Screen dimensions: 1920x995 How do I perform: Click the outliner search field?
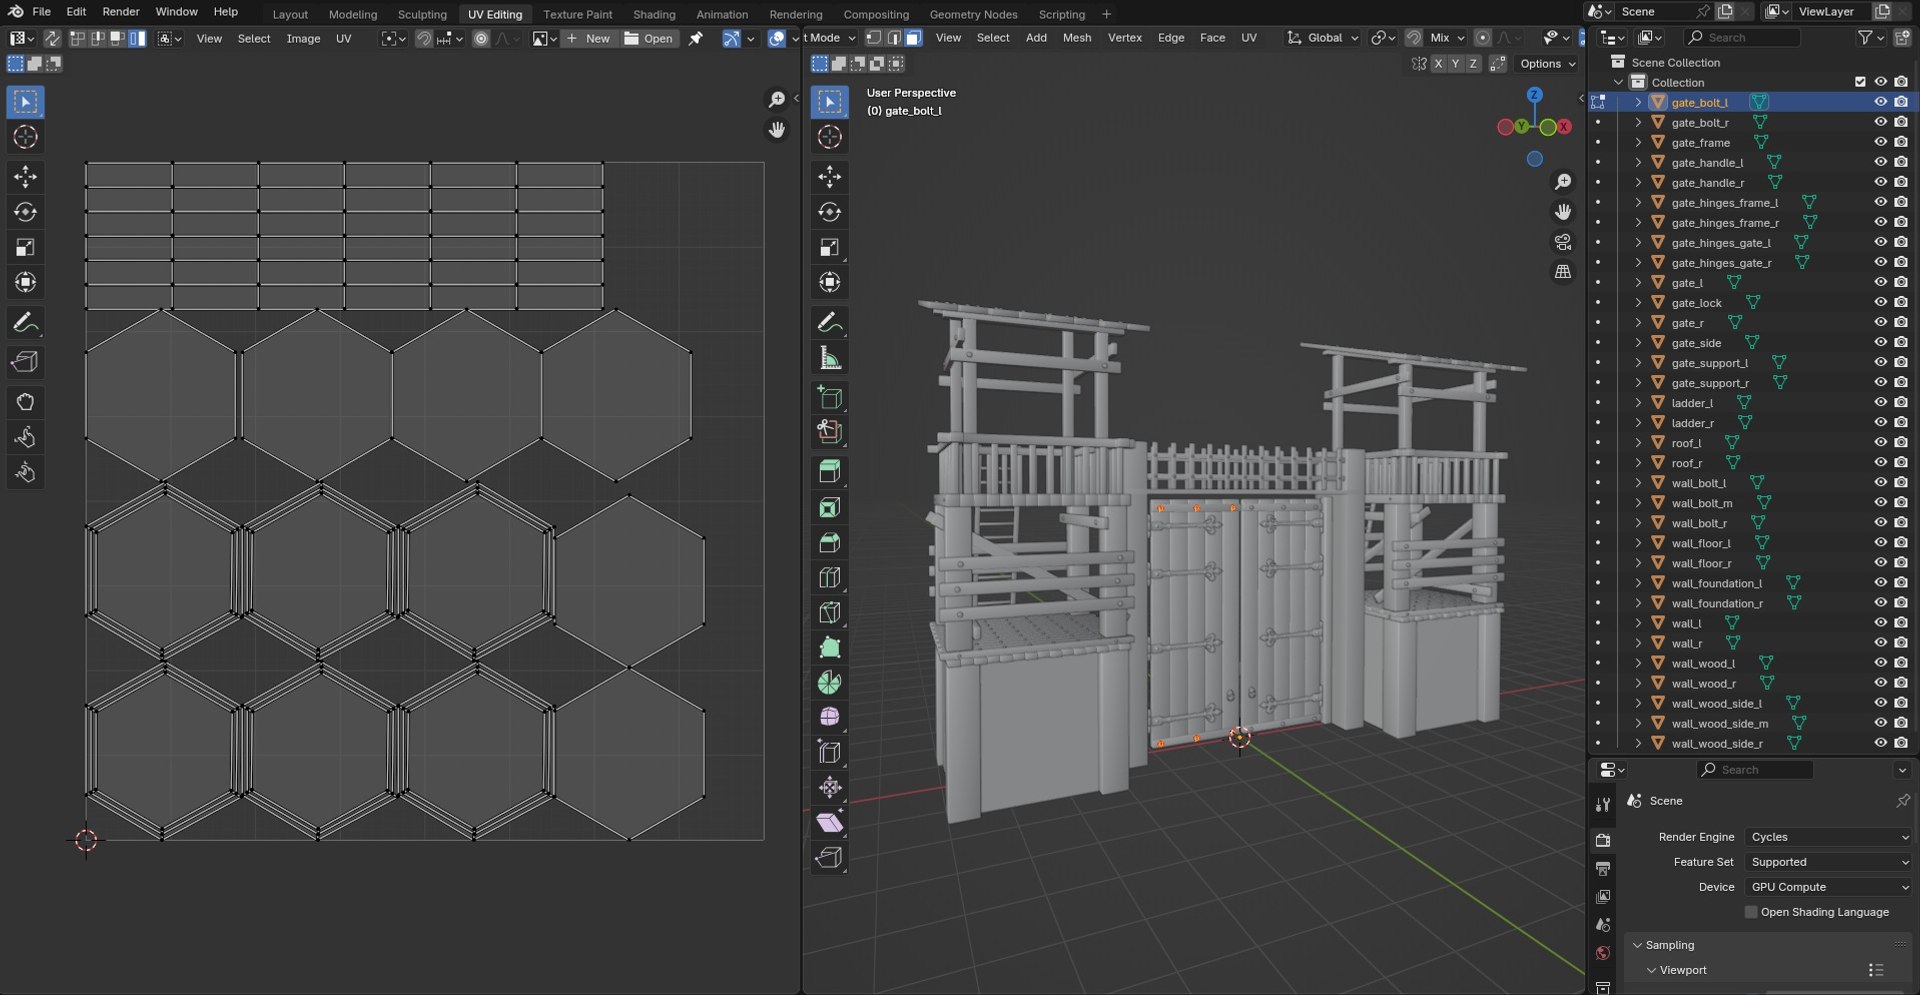click(1743, 38)
